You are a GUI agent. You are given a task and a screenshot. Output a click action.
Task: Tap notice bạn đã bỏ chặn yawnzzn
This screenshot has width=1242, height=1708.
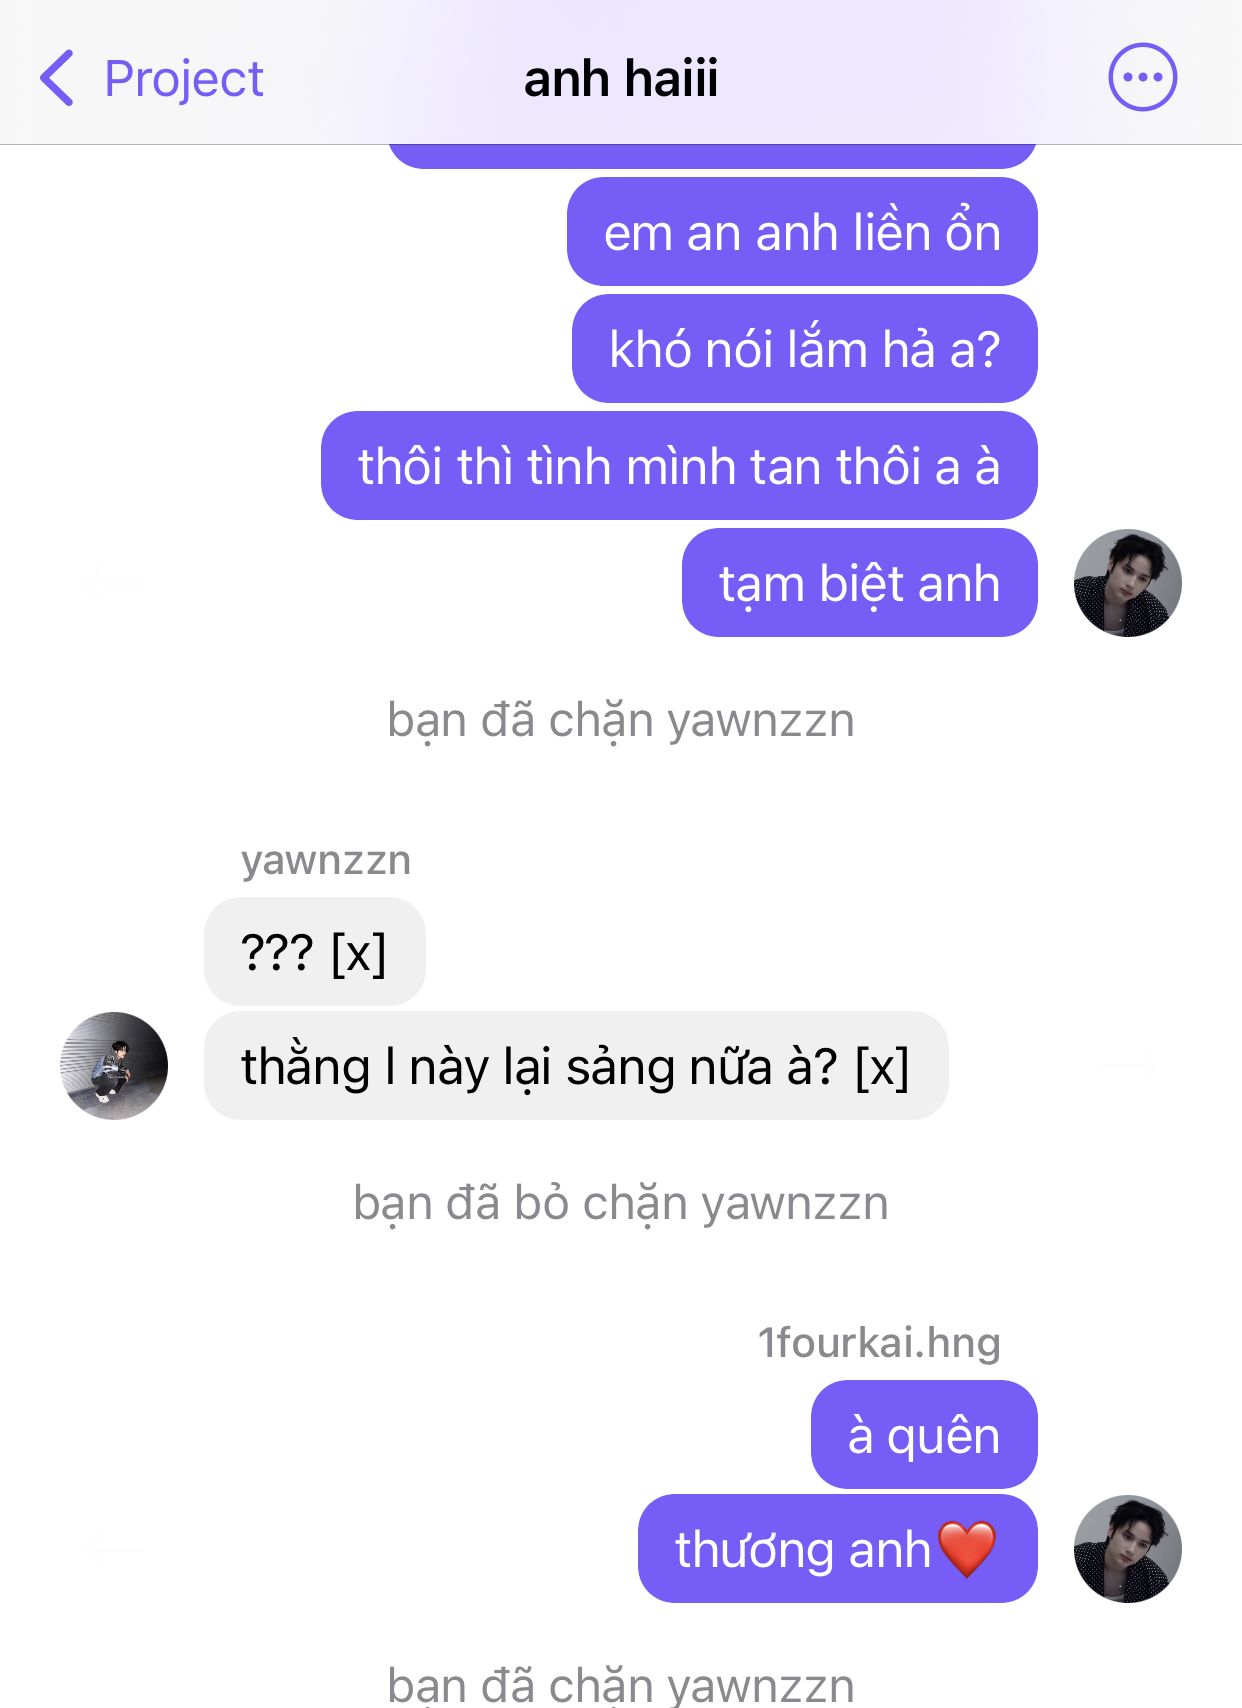coord(621,1203)
